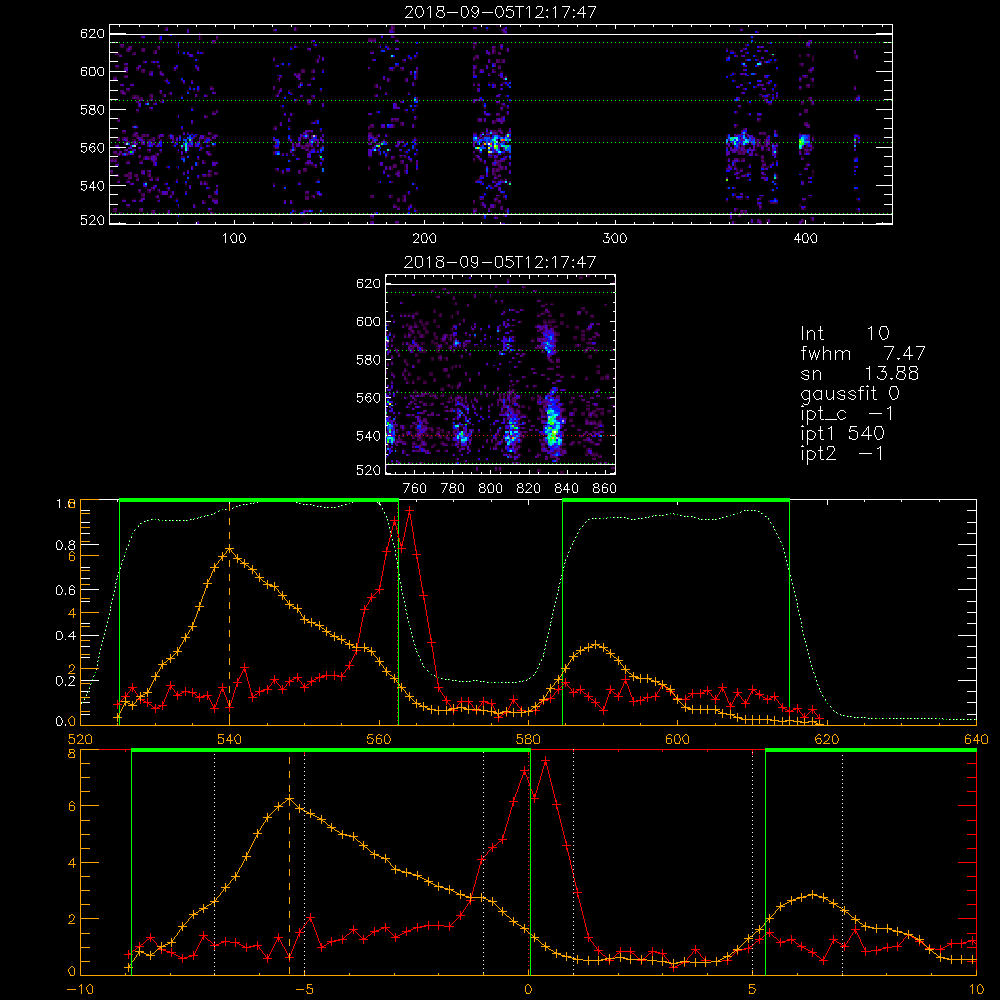Click the bright feature near x=235 in top spectrogram
The image size is (1000, 1000).
(492, 143)
